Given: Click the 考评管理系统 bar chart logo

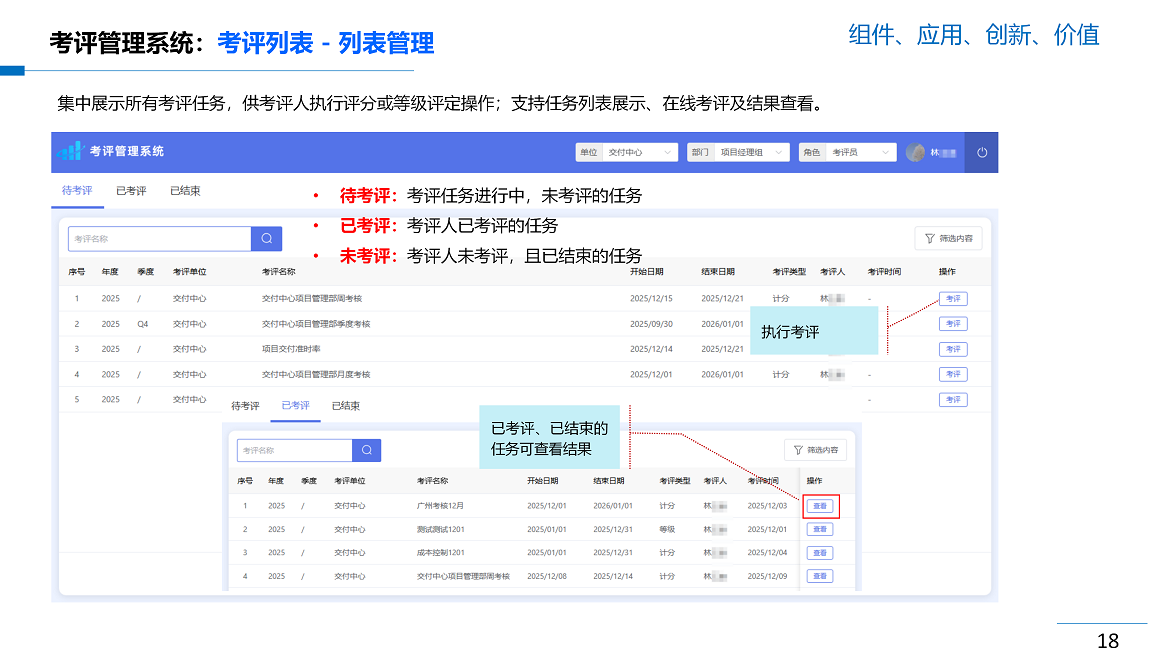Looking at the screenshot, I should (x=70, y=151).
